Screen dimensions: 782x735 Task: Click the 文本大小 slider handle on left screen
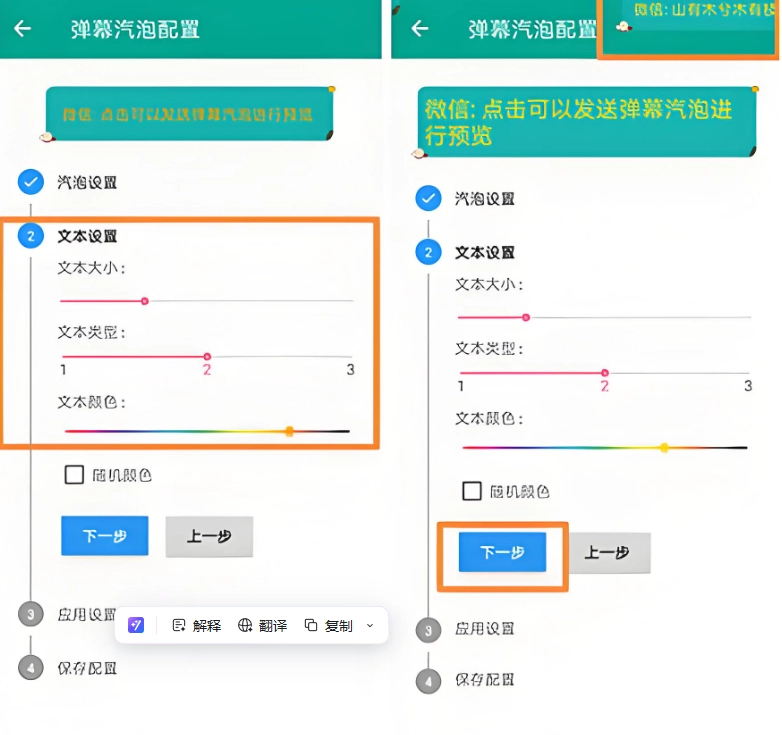pos(145,300)
